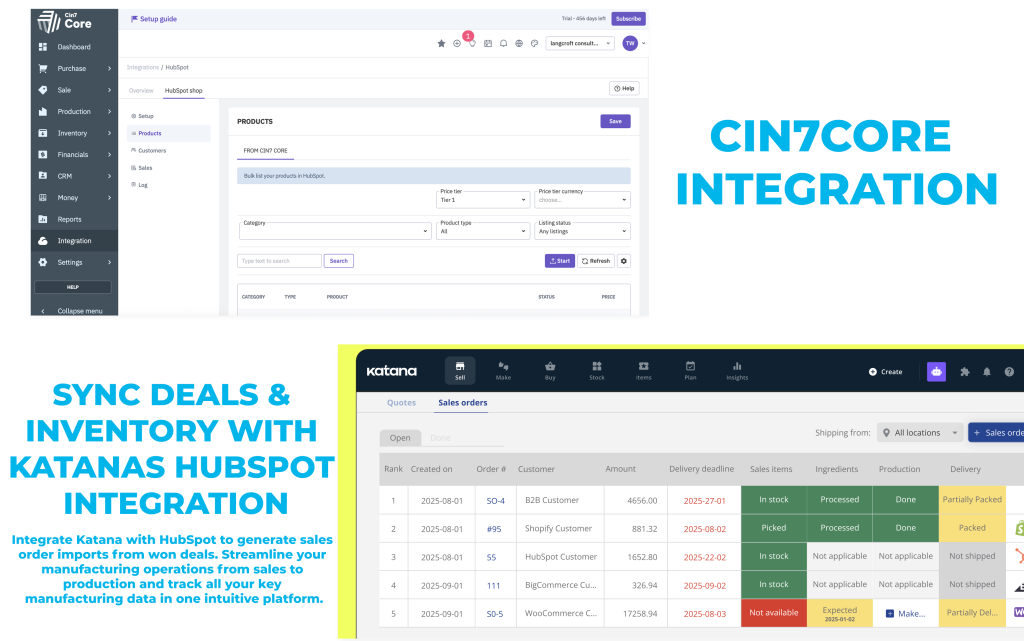Open the langcroft consult organization dropdown
The width and height of the screenshot is (1024, 641).
click(x=580, y=44)
